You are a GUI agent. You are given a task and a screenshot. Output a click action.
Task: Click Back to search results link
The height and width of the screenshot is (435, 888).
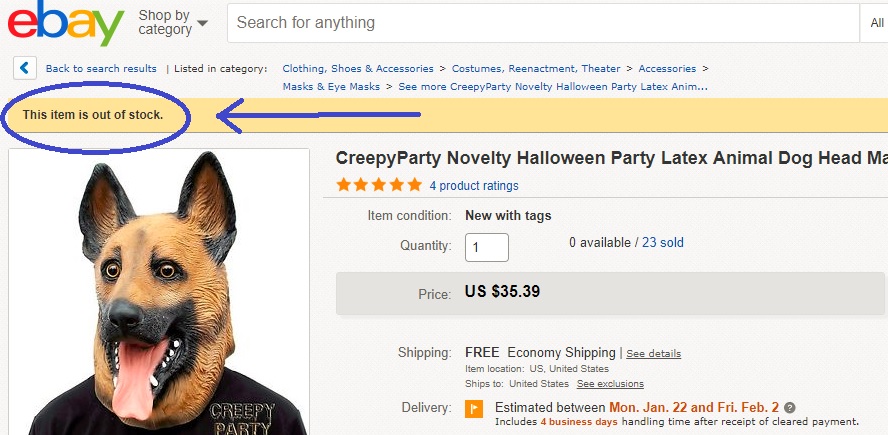point(101,69)
